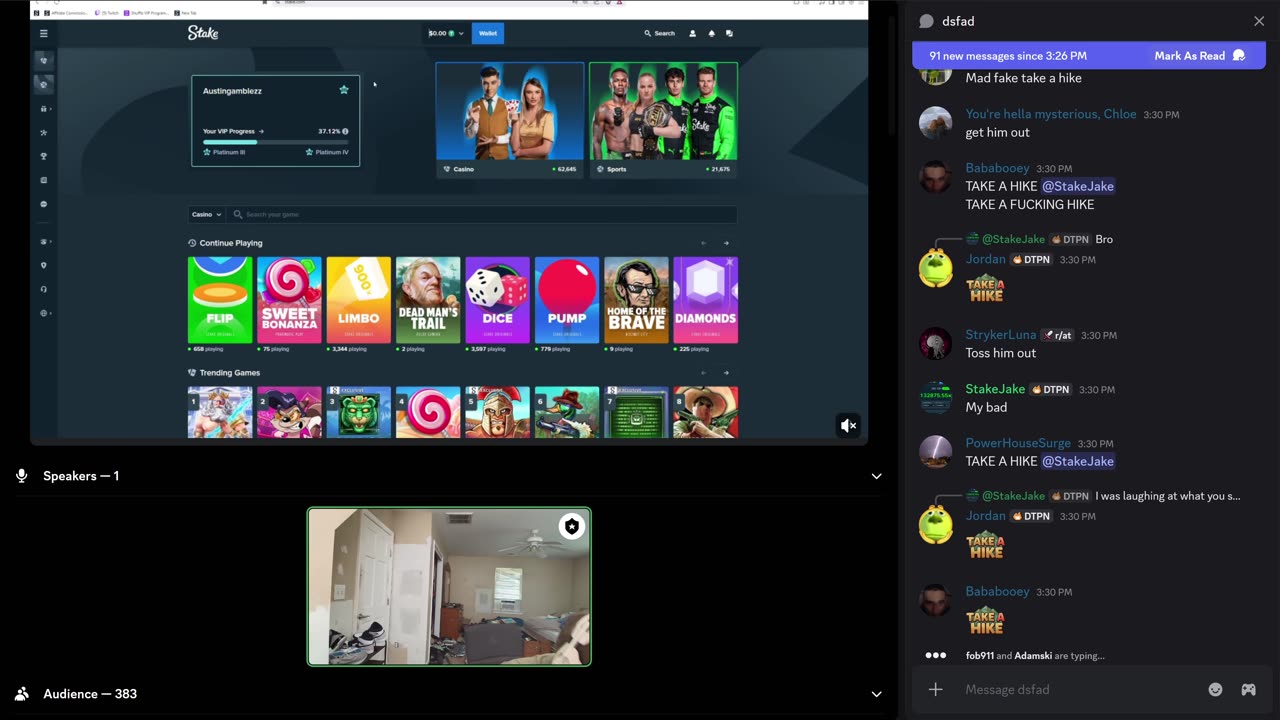
Task: Open trending game number 8 tile
Action: [705, 412]
